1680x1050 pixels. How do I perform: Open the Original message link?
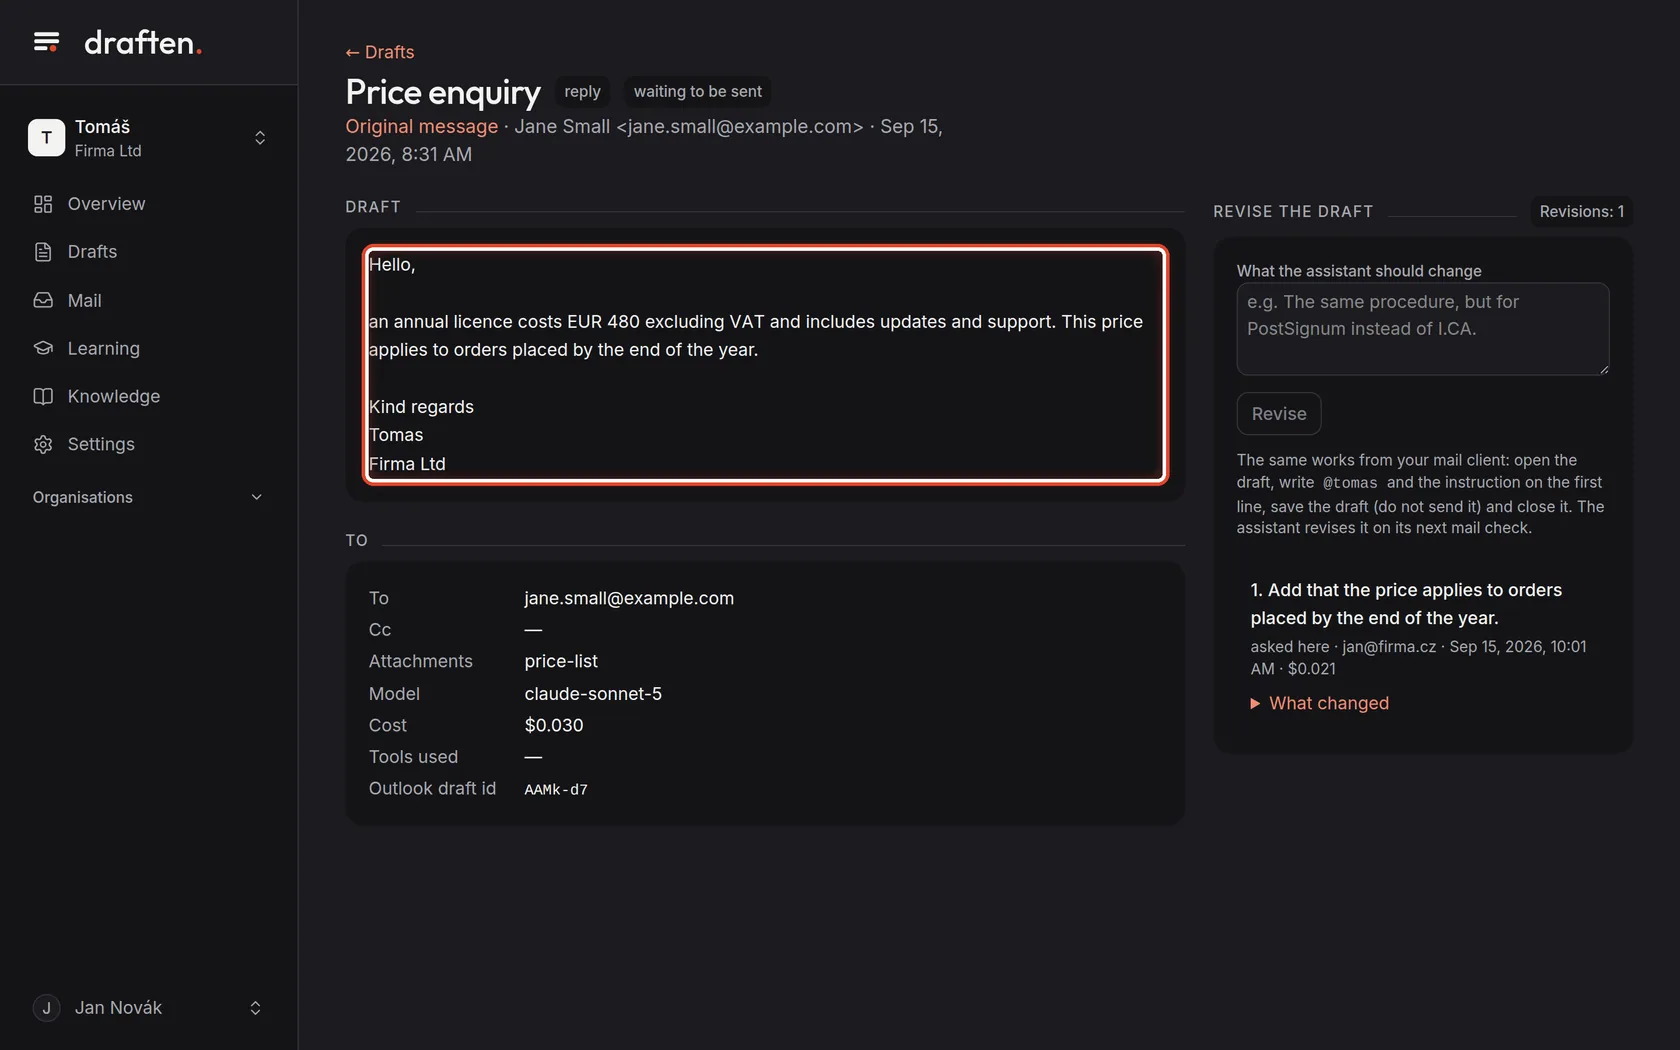pyautogui.click(x=421, y=126)
